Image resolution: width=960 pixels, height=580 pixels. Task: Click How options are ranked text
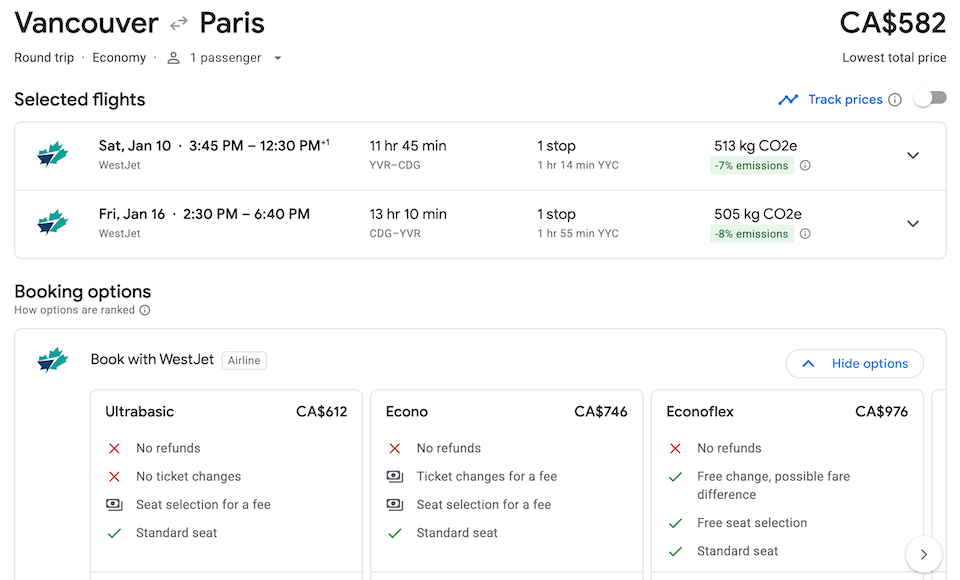[74, 310]
